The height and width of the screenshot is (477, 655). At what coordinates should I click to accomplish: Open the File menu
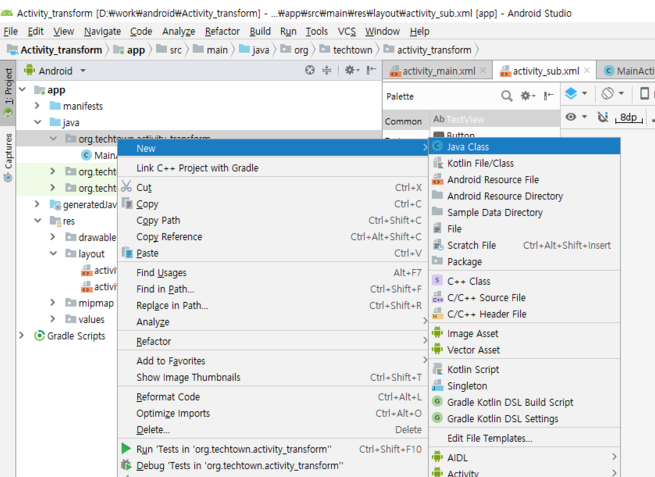pos(10,31)
